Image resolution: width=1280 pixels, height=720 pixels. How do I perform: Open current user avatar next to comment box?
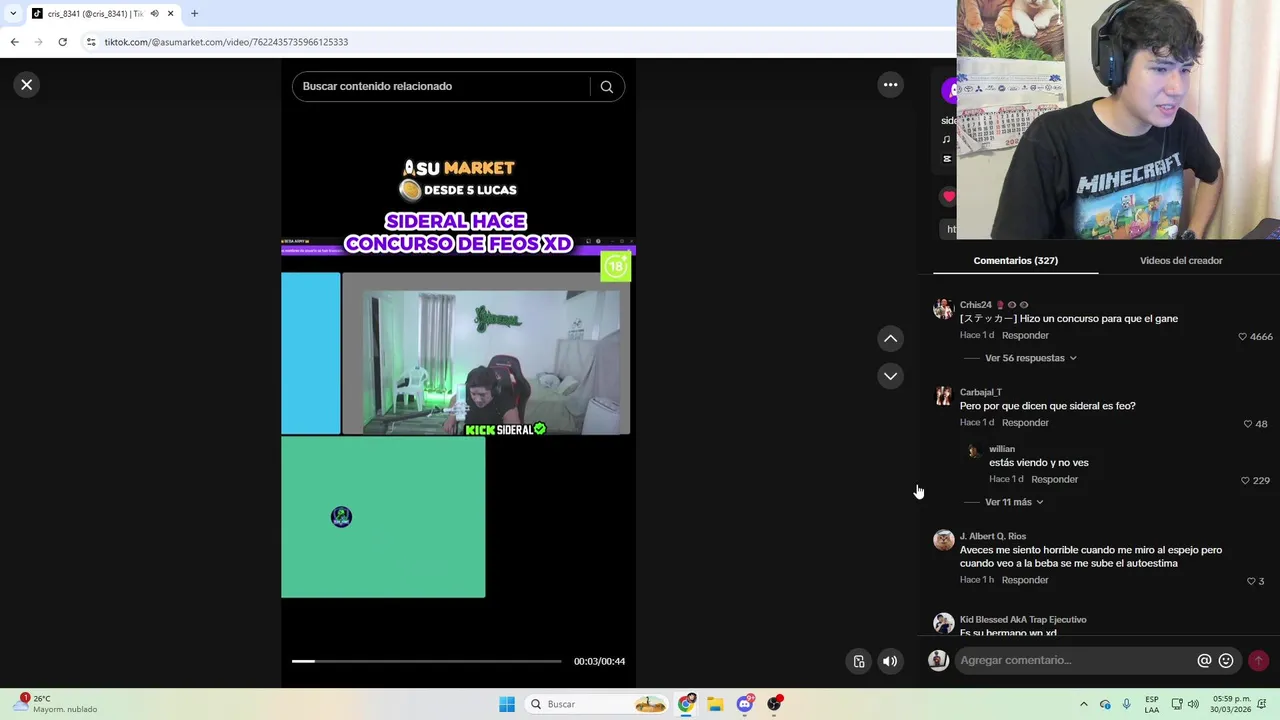point(938,660)
